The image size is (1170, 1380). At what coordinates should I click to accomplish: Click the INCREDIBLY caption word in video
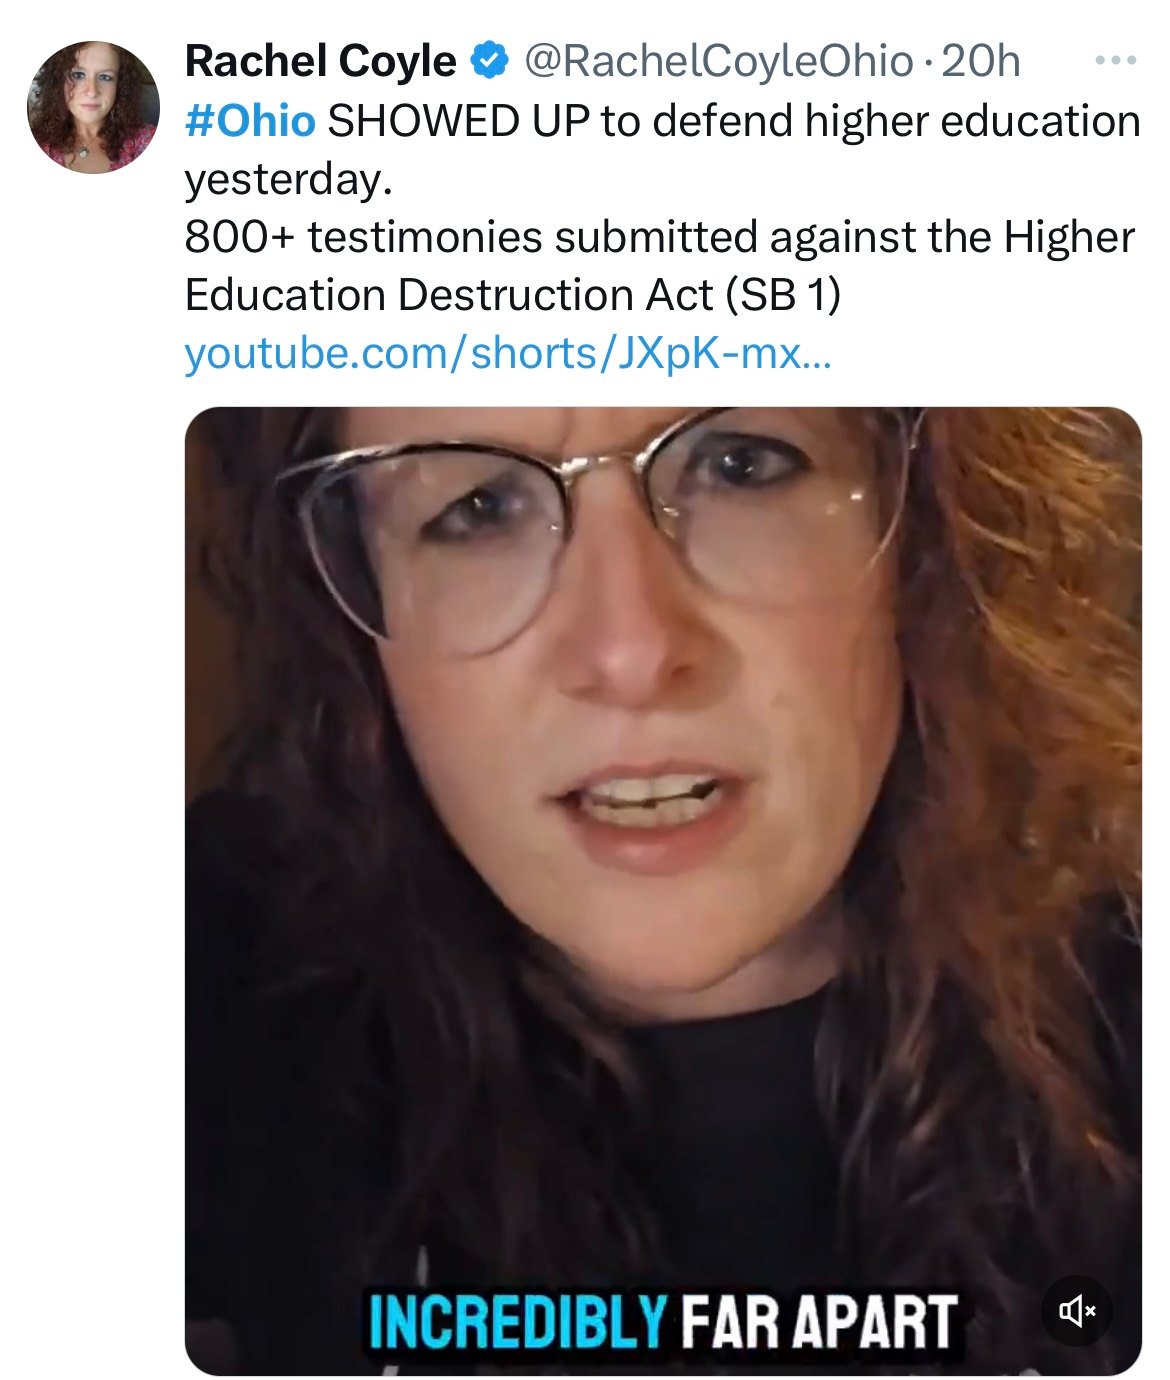pyautogui.click(x=517, y=1321)
